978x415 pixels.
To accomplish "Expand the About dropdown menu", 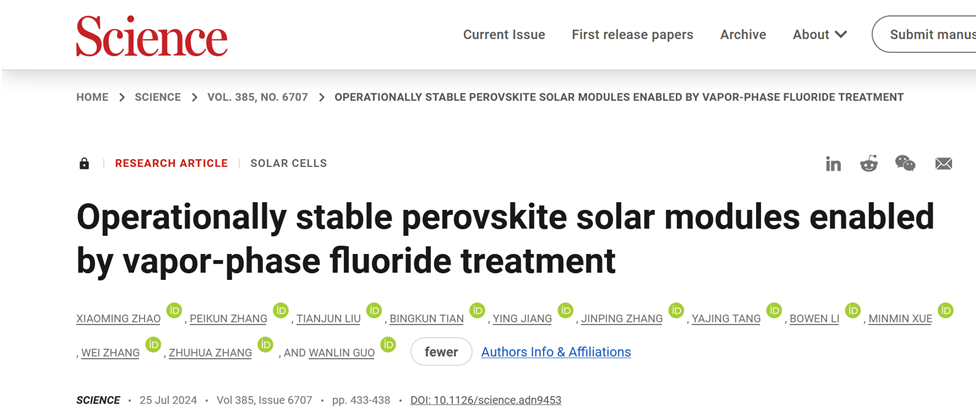I will [820, 35].
